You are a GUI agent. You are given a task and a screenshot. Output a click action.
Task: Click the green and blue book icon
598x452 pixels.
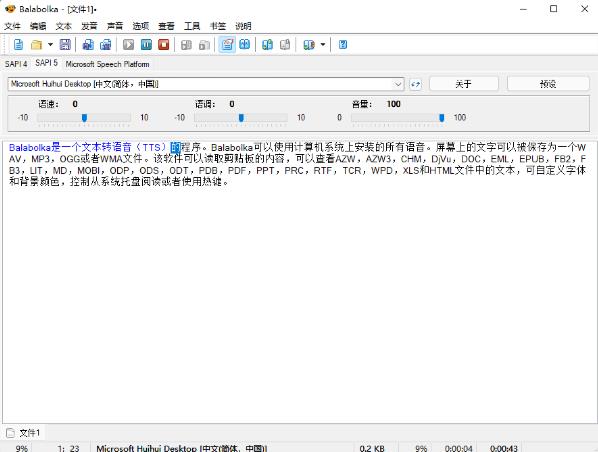(x=267, y=45)
